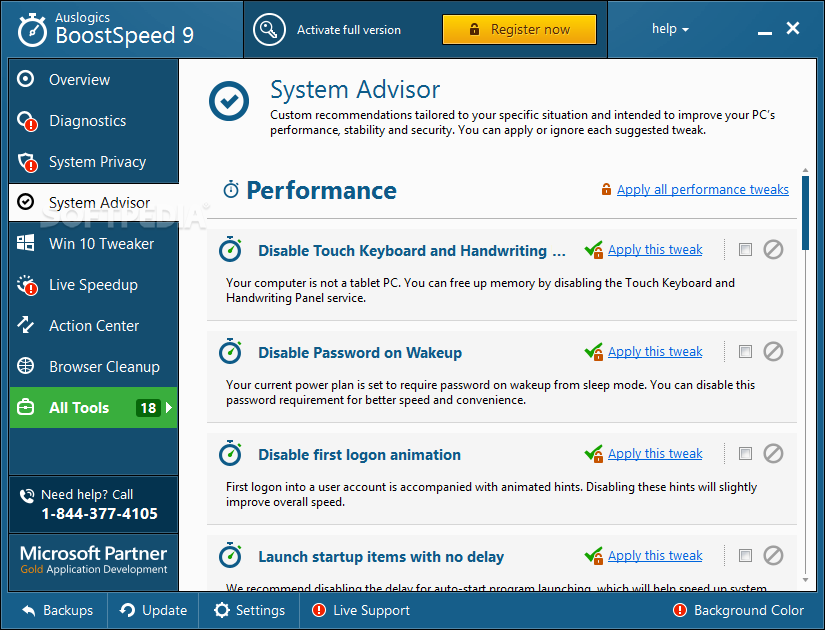
Task: Open Background Color chooser
Action: [738, 611]
